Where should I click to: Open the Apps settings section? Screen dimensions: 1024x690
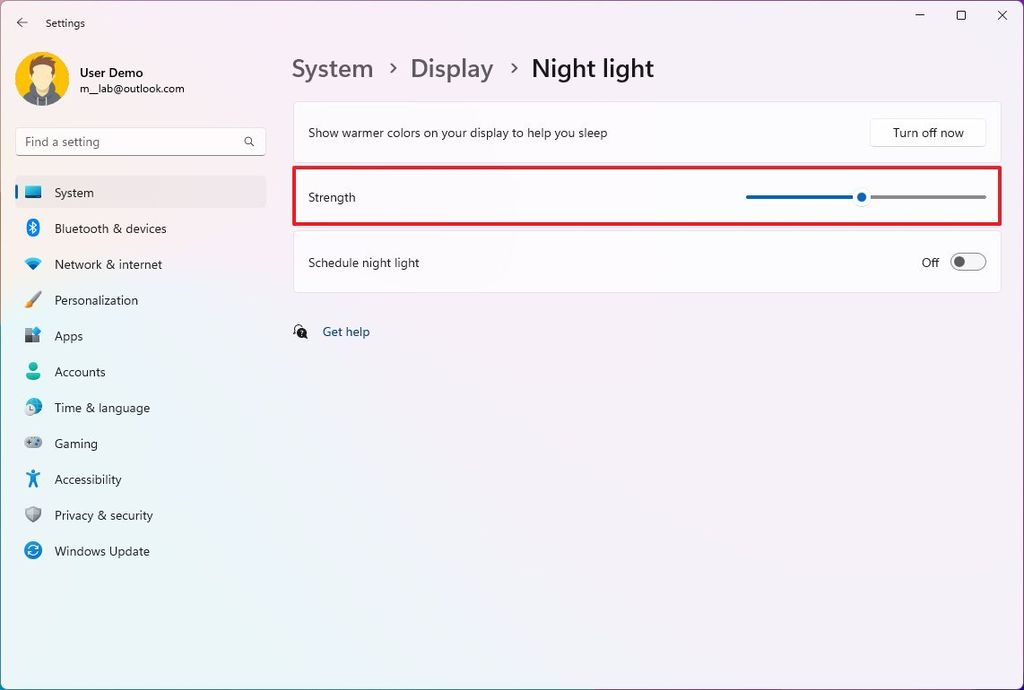(x=68, y=336)
